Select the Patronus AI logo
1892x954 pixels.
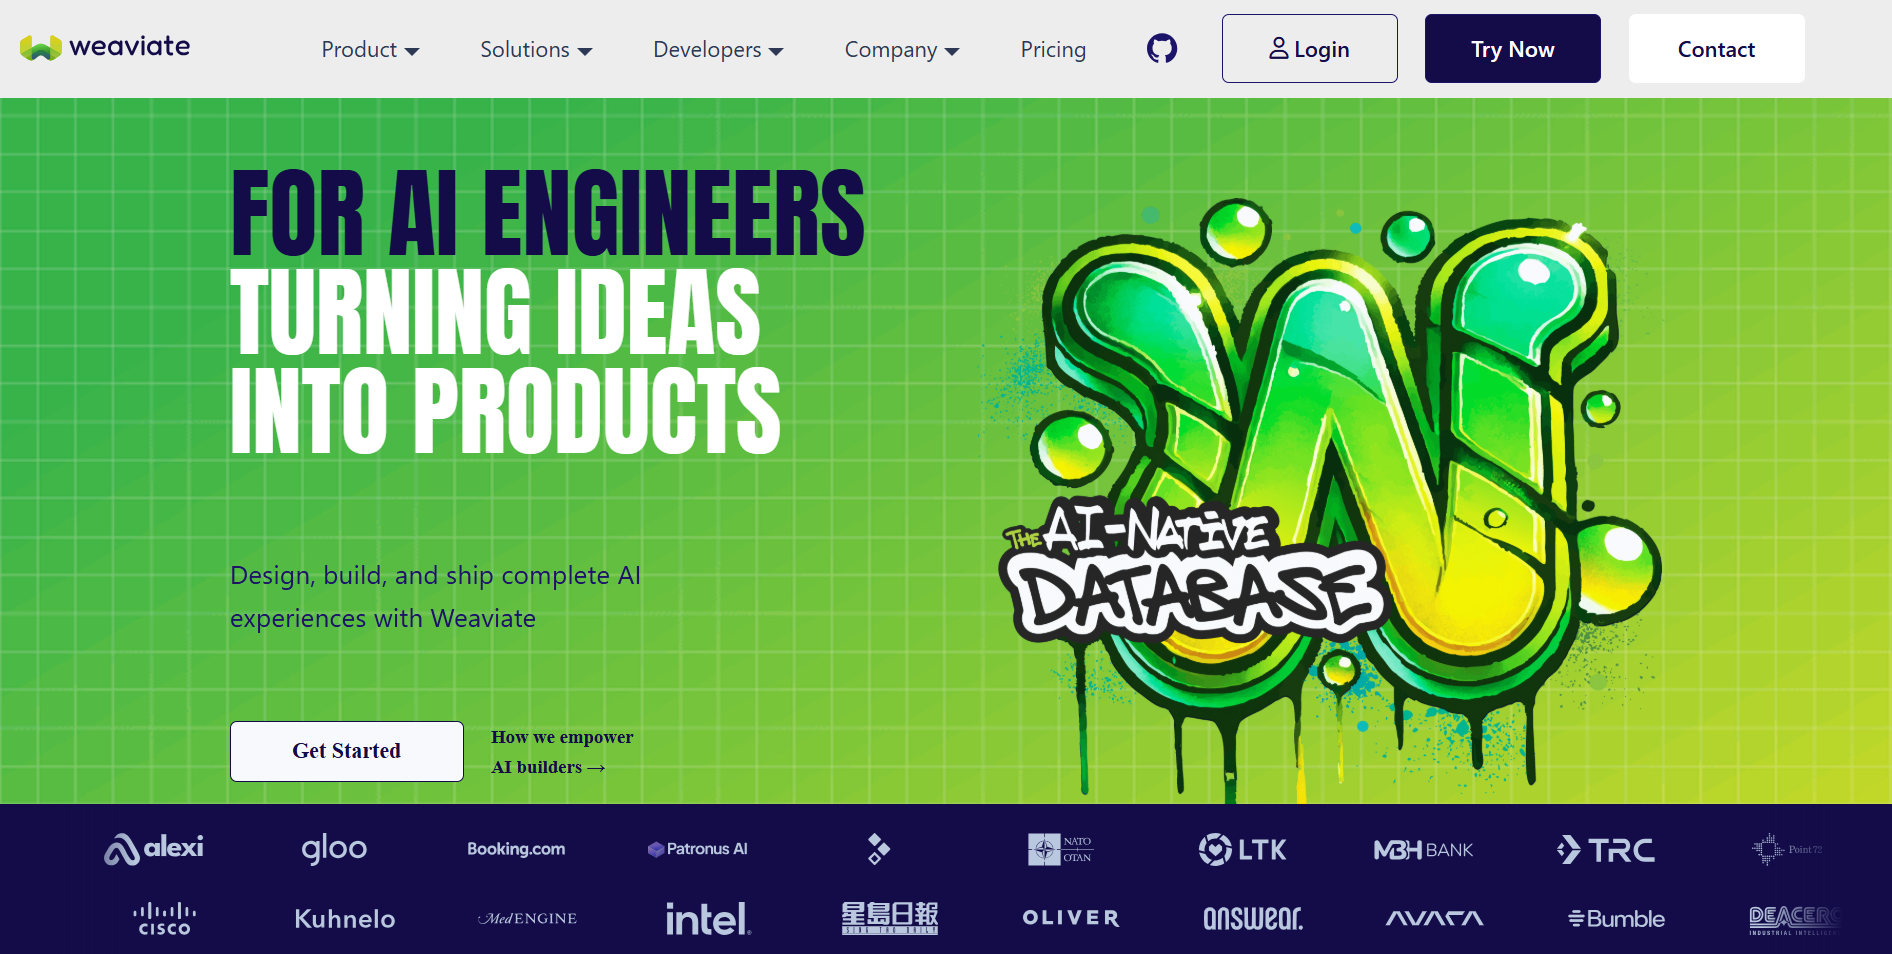(697, 849)
